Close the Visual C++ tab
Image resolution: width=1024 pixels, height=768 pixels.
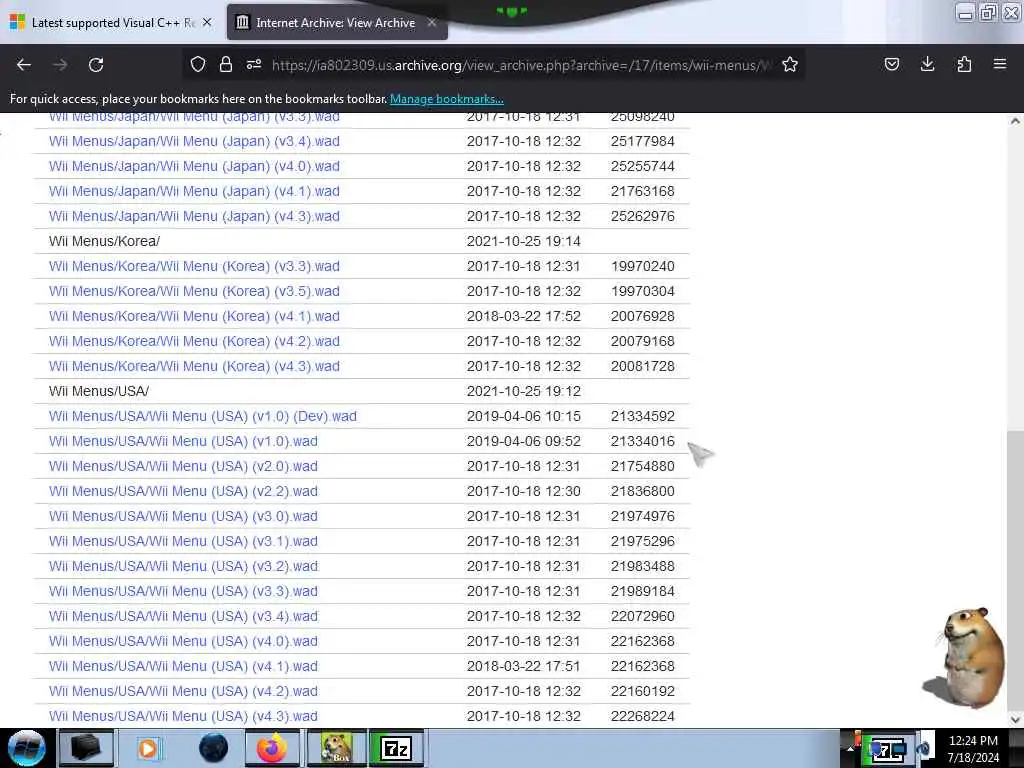[x=207, y=23]
